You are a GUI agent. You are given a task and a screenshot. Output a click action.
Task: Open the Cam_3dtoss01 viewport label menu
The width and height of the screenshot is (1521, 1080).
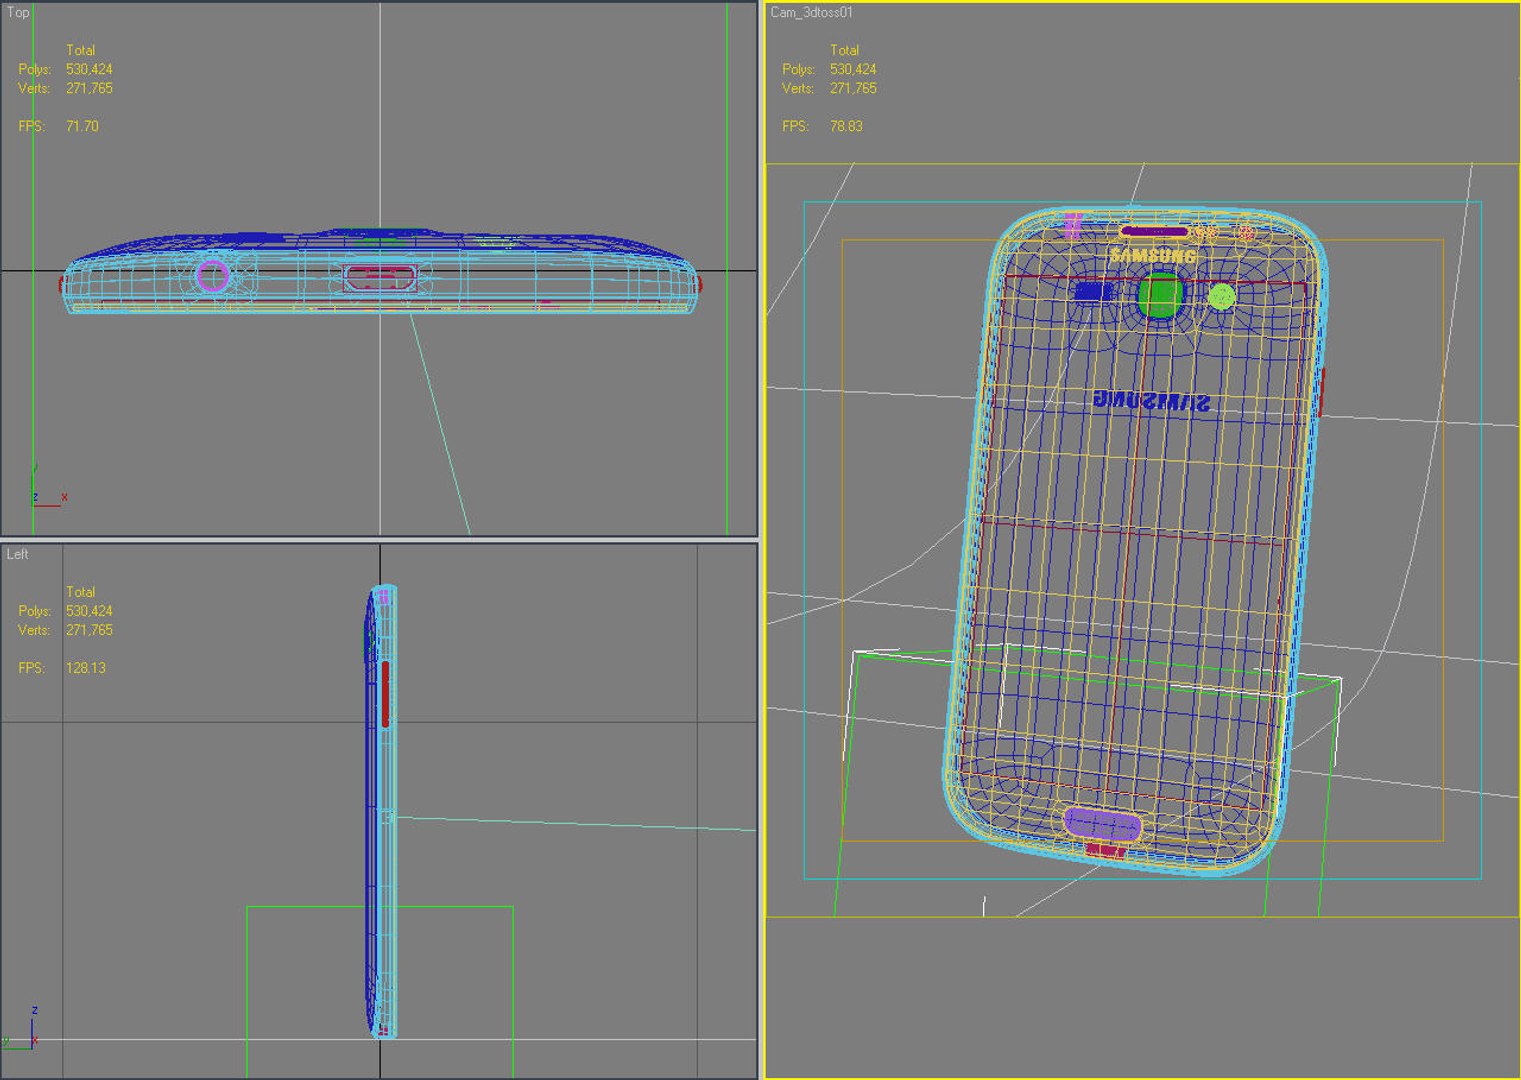[811, 13]
